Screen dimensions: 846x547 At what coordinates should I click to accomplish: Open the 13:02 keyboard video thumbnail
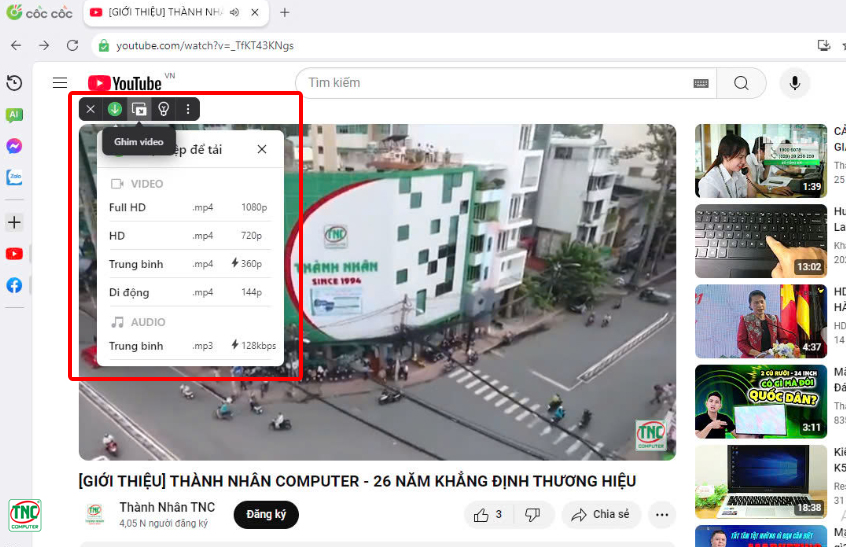[x=761, y=241]
